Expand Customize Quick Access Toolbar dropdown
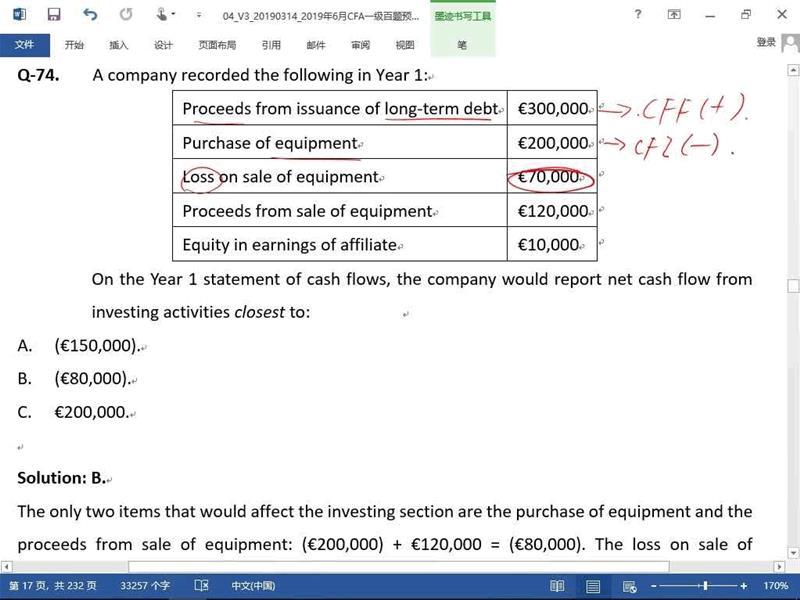800x600 pixels. pyautogui.click(x=198, y=15)
